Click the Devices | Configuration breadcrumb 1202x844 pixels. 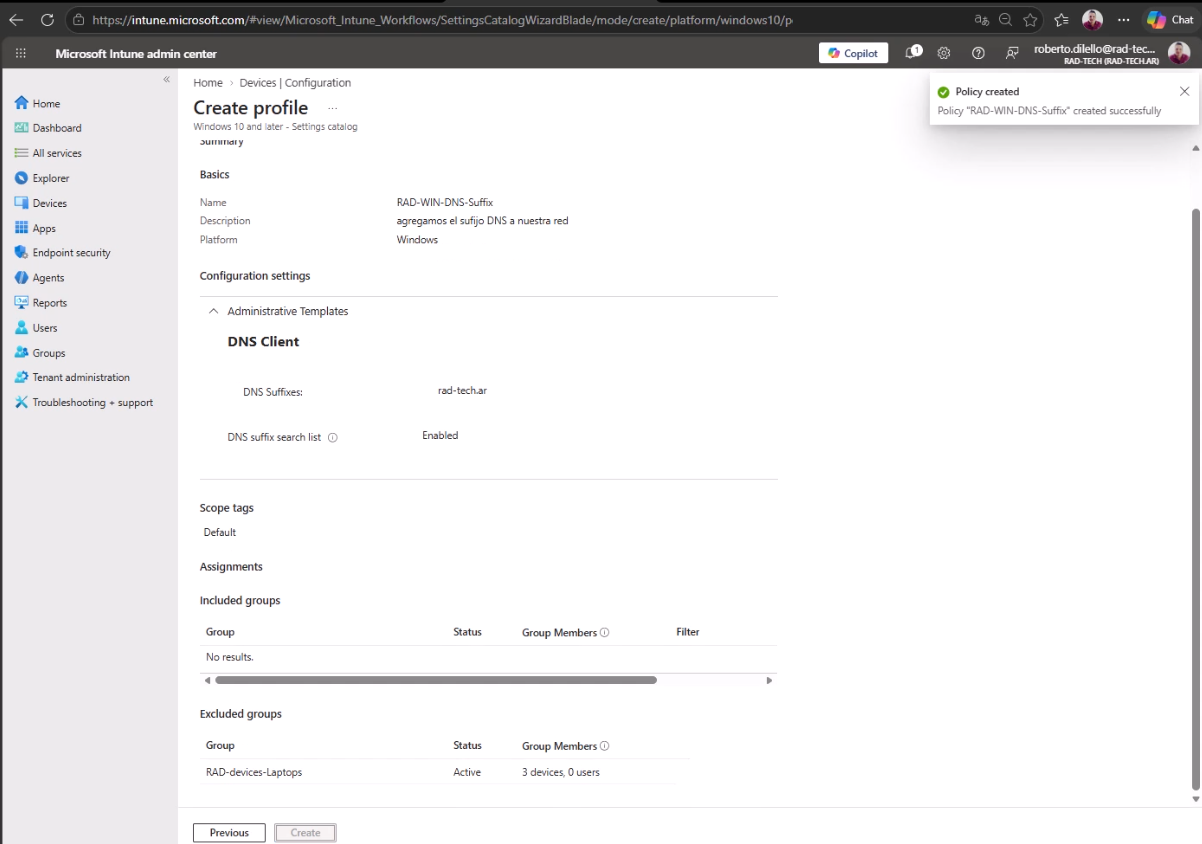click(295, 83)
